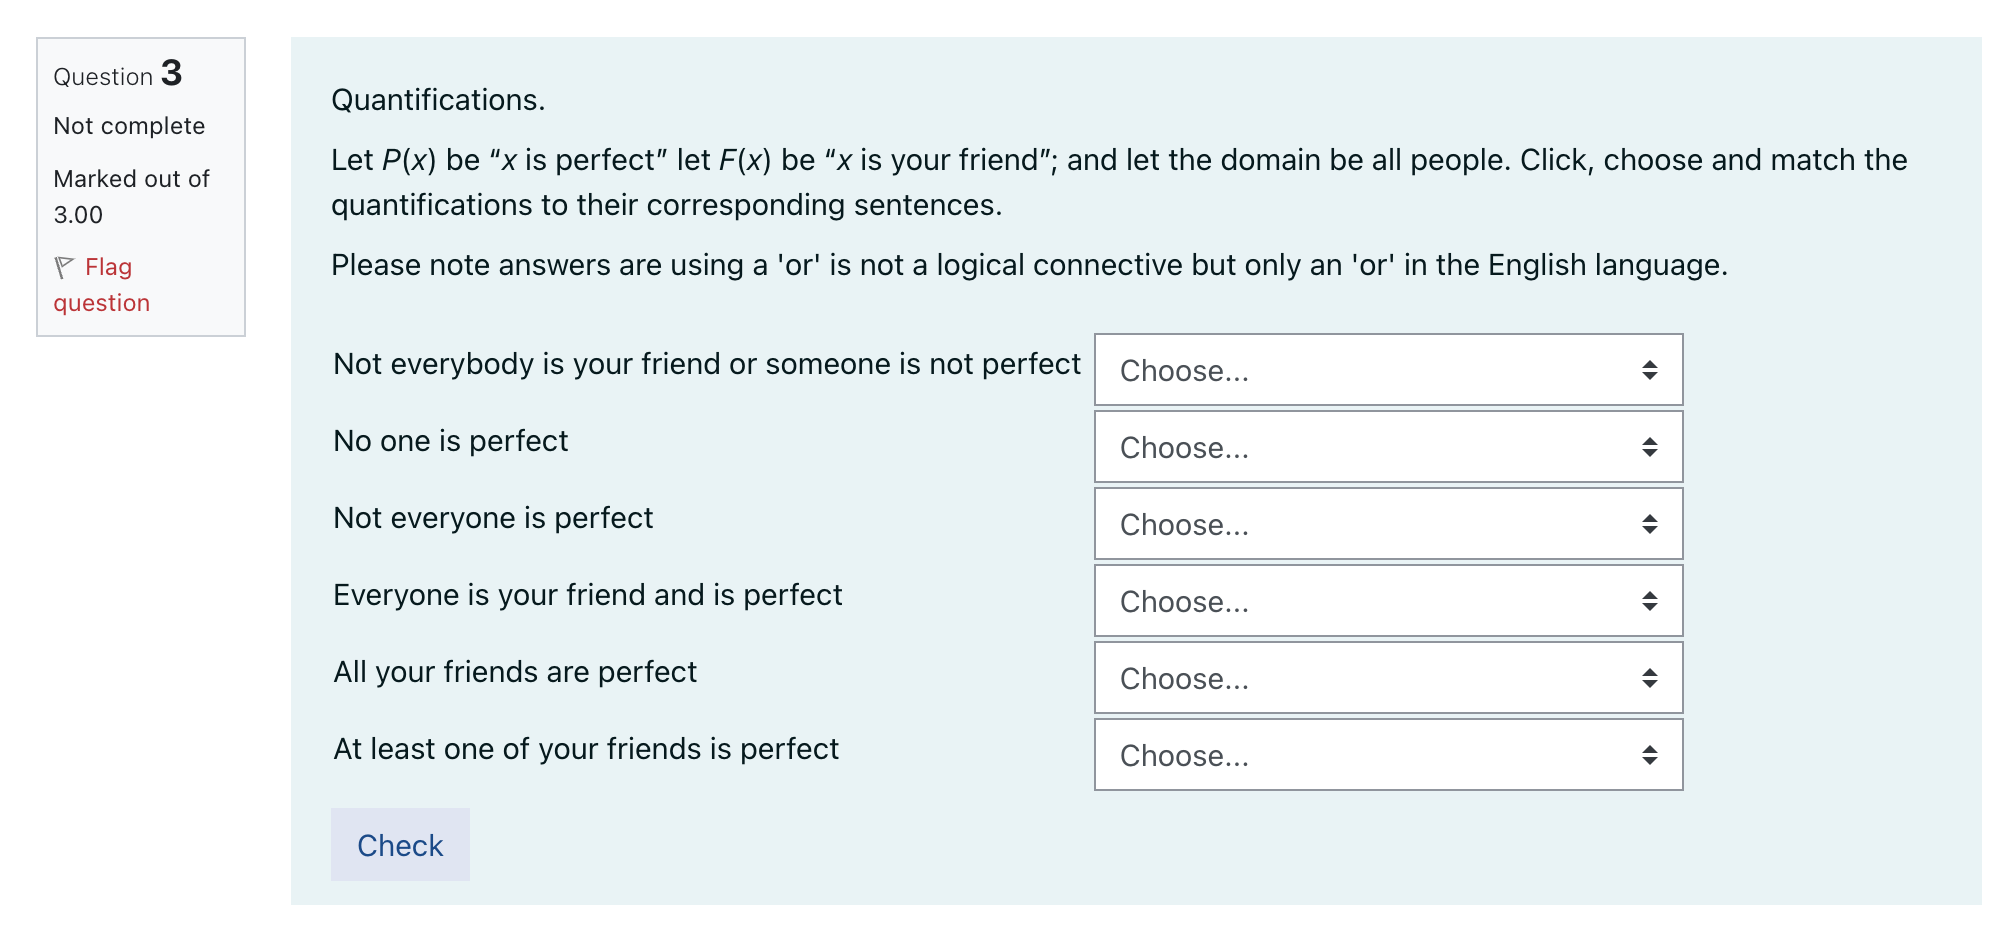Click the "Quantifications." title text
2010x928 pixels.
[x=438, y=100]
